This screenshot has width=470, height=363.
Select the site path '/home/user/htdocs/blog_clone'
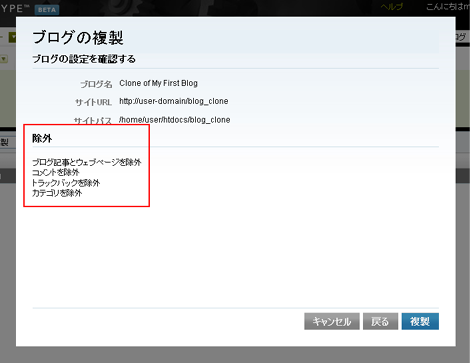(x=175, y=120)
